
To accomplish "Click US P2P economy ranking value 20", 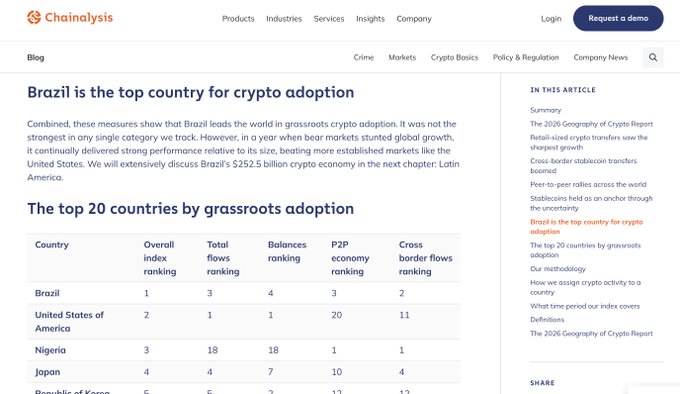I will pos(337,315).
